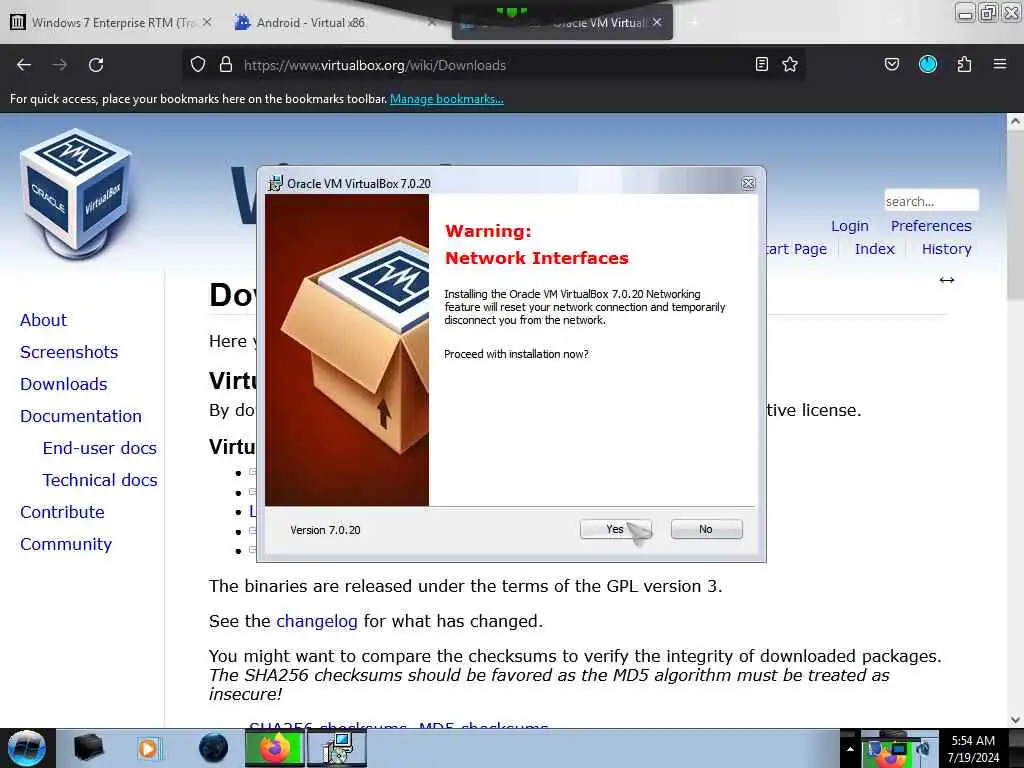Click page scrollbar up arrow
Screen dimensions: 1024x768
click(1015, 121)
